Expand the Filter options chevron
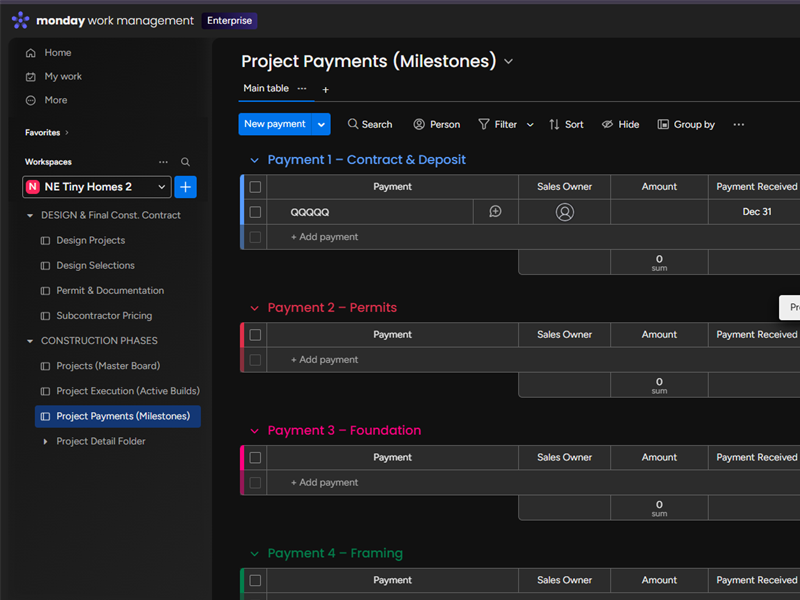 pos(530,125)
